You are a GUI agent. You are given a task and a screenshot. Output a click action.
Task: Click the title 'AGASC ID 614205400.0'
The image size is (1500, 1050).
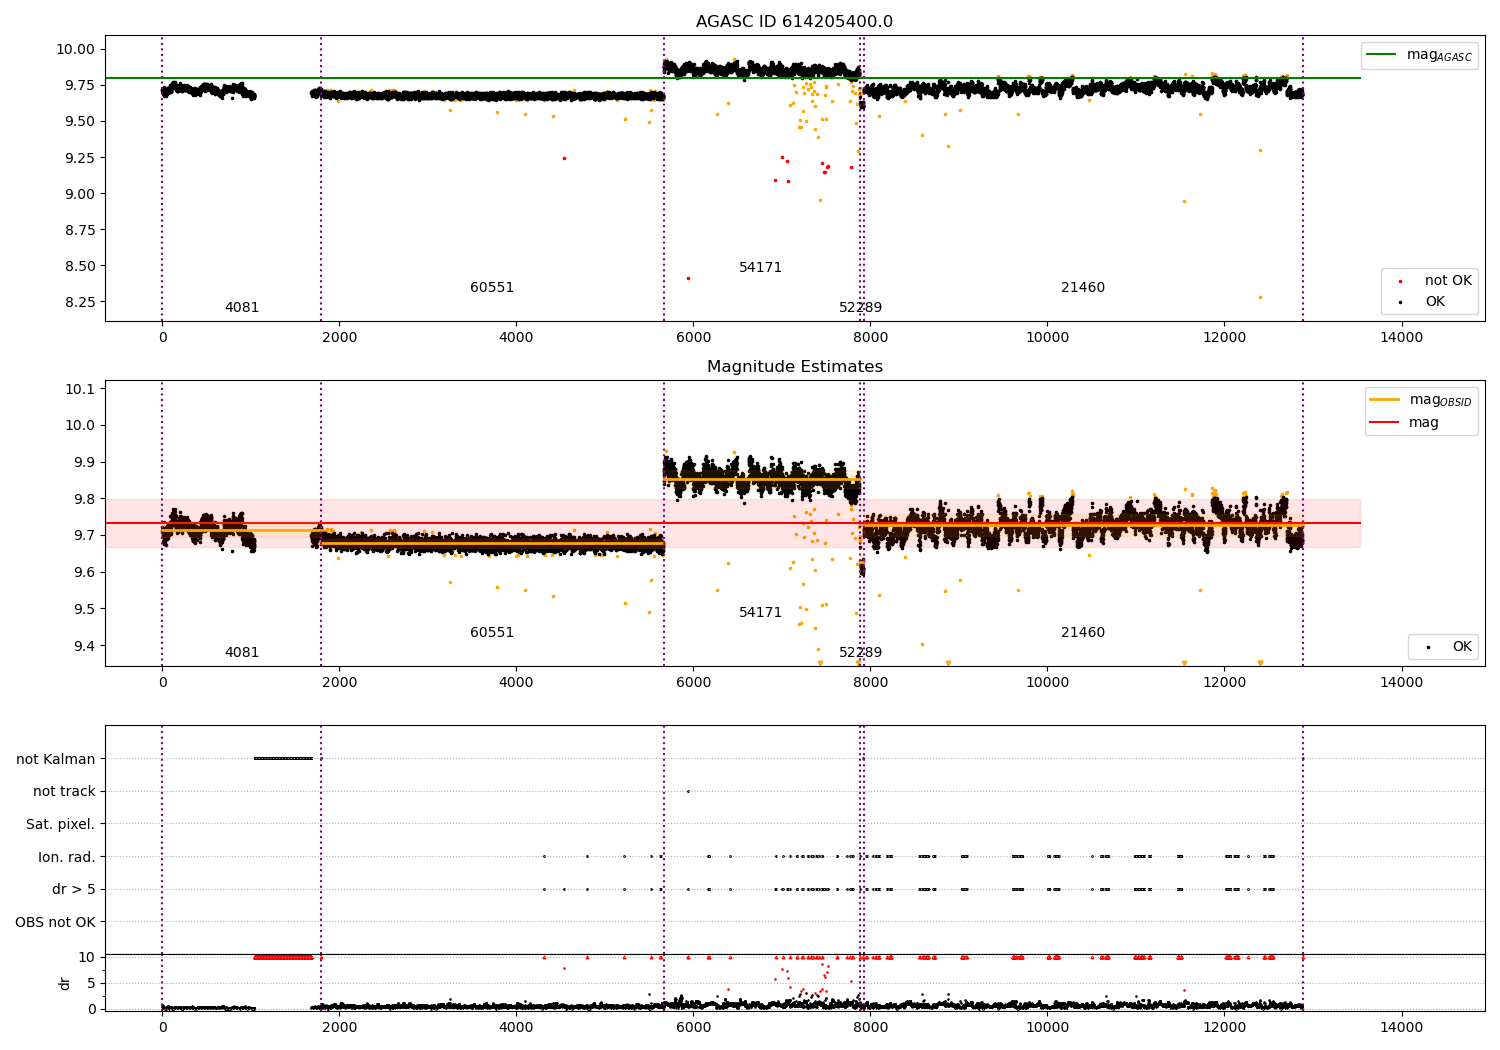click(x=794, y=21)
